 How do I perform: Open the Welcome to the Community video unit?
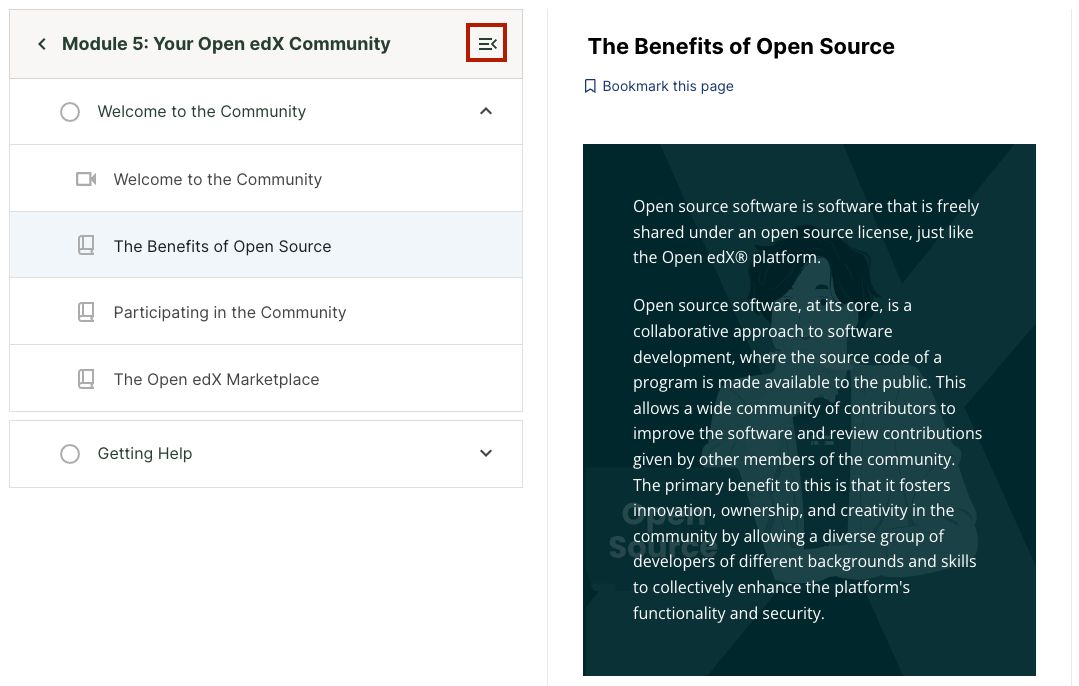218,180
